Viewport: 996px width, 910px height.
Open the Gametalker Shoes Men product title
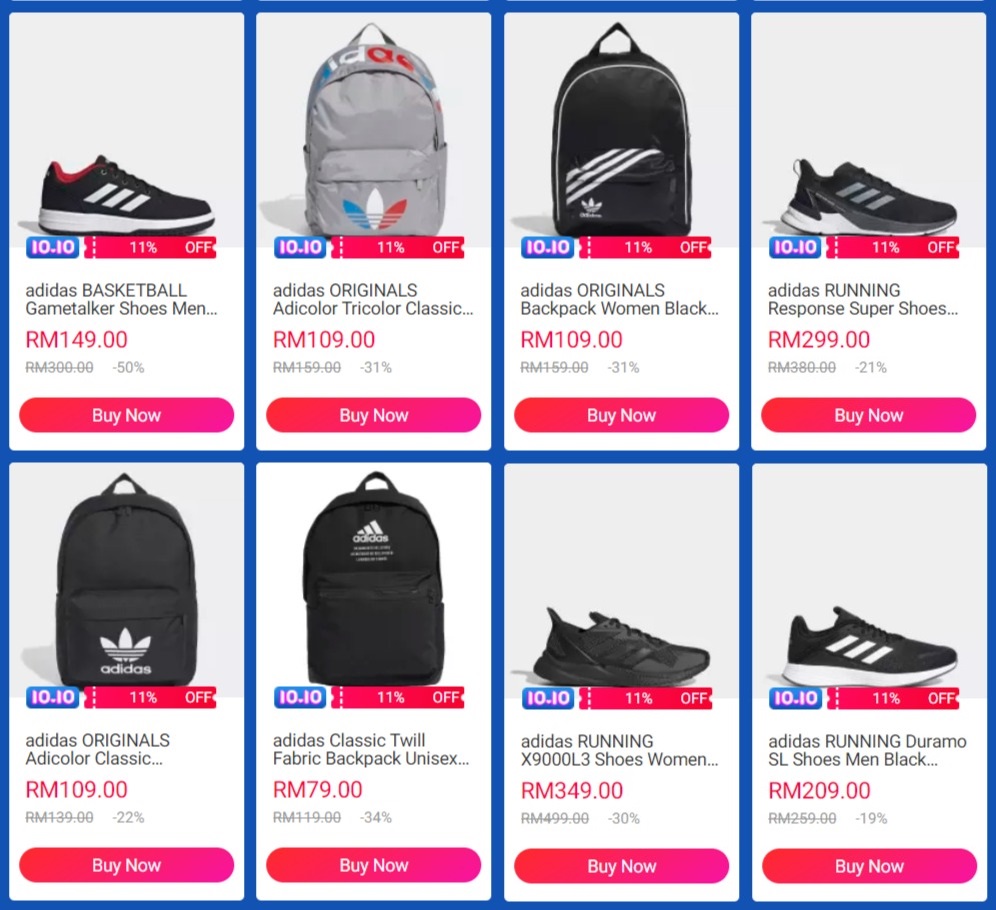point(121,299)
